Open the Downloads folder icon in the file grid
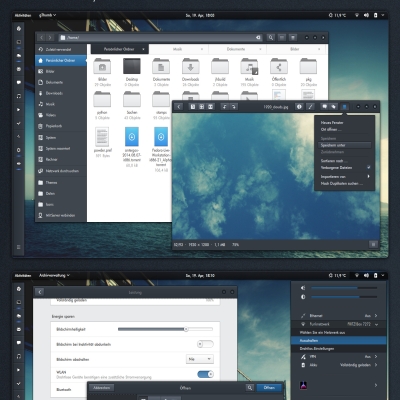 (x=190, y=66)
